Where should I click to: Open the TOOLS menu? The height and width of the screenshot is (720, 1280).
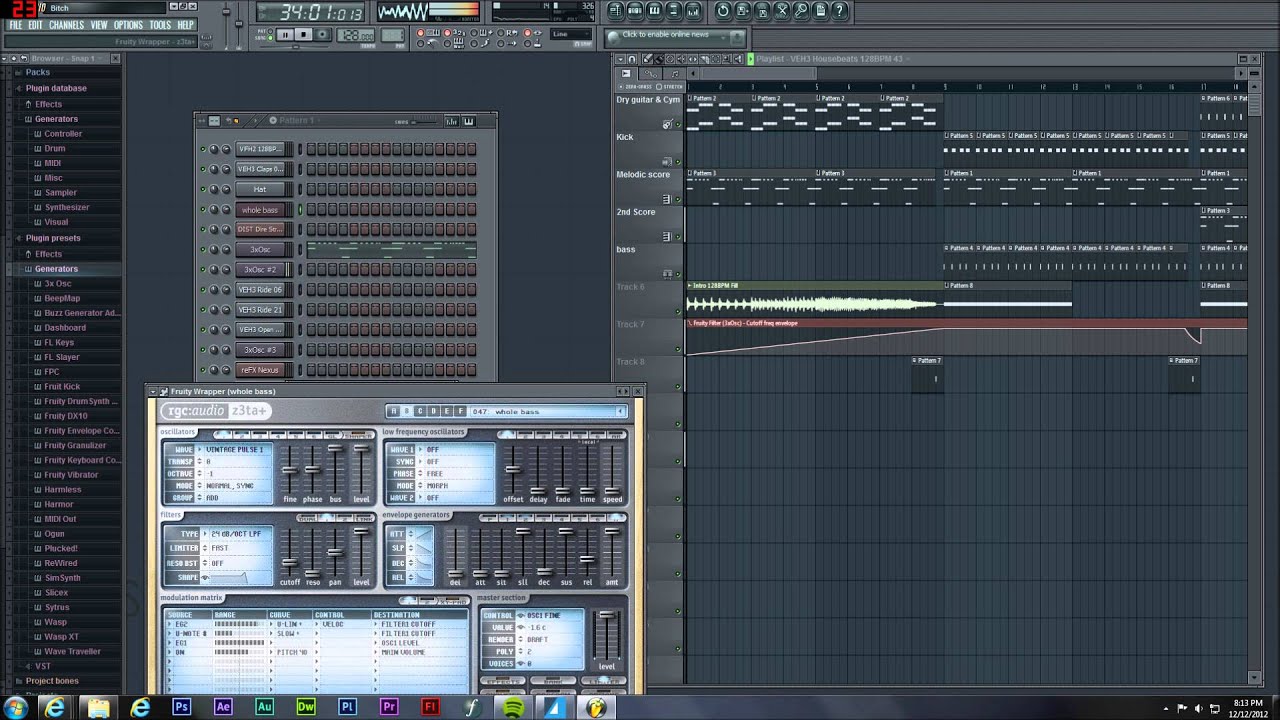coord(160,25)
